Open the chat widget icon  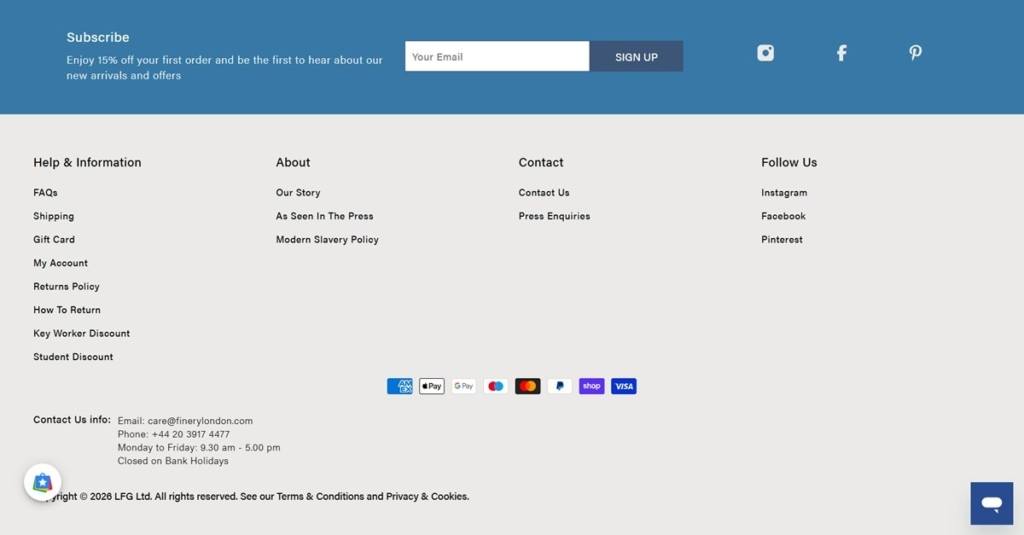991,504
